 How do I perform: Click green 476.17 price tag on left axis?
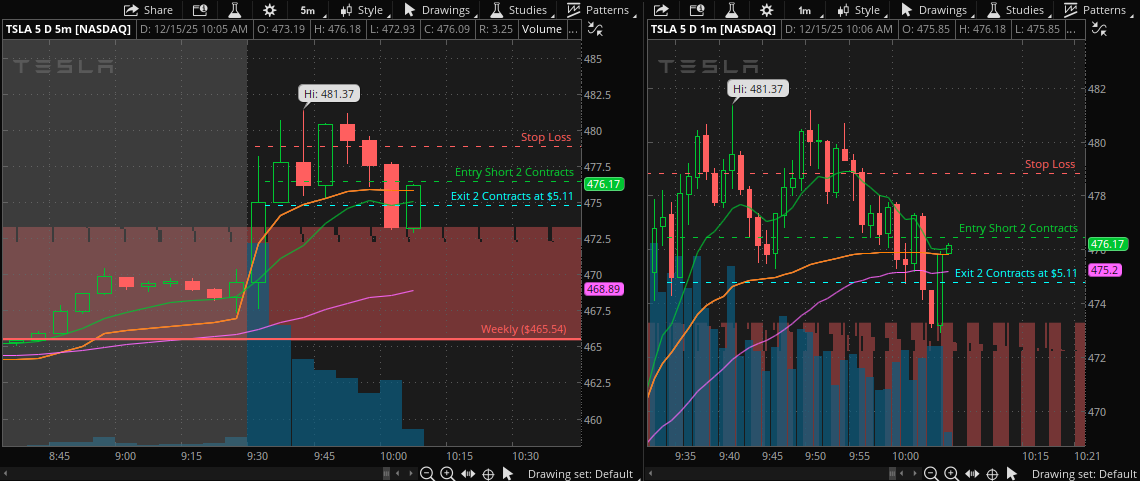point(604,185)
